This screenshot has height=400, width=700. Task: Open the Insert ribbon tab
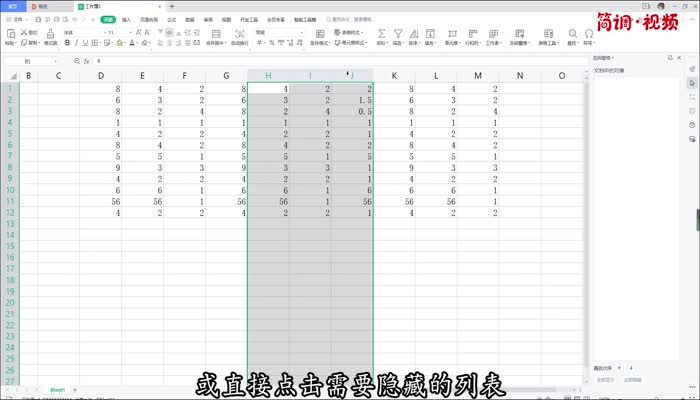[x=126, y=19]
